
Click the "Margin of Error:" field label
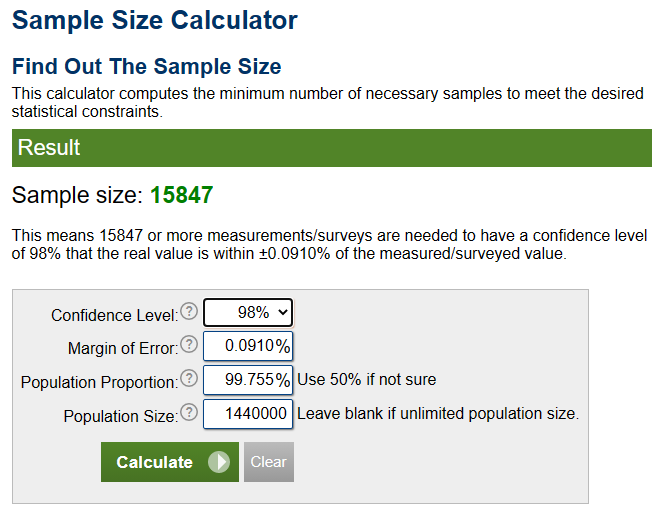click(x=122, y=349)
